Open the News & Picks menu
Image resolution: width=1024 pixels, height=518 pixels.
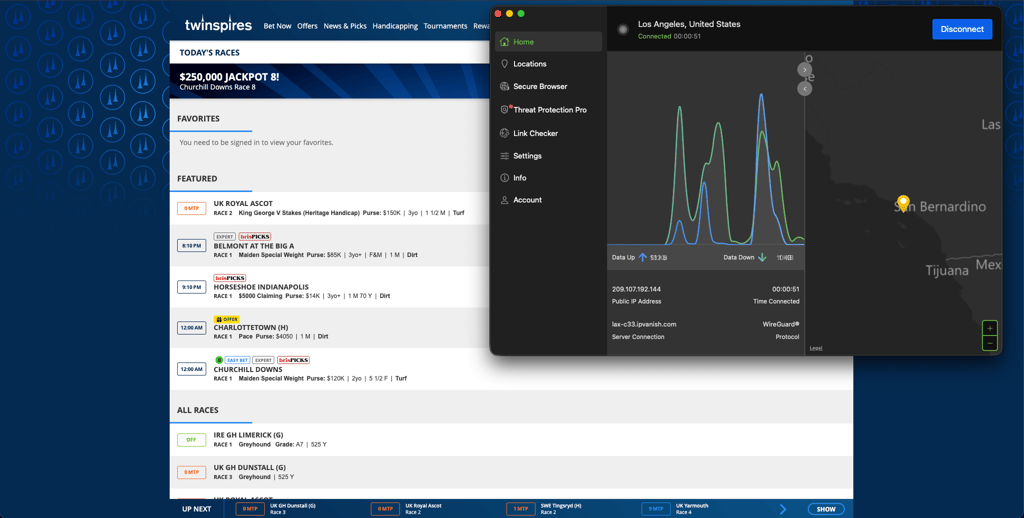tap(345, 26)
